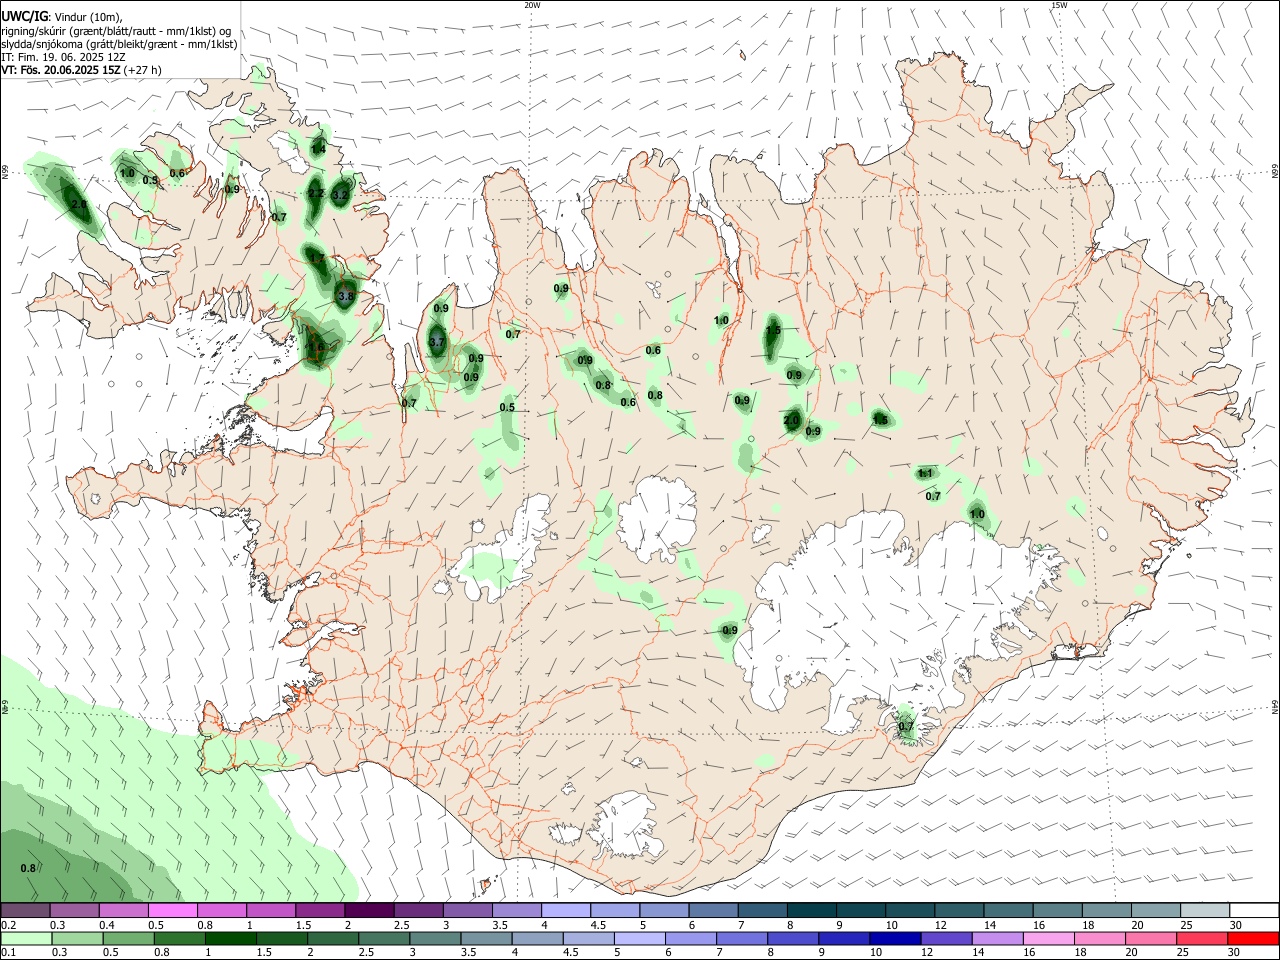Click the UWC/IG title text
1280x960 pixels.
pos(23,16)
